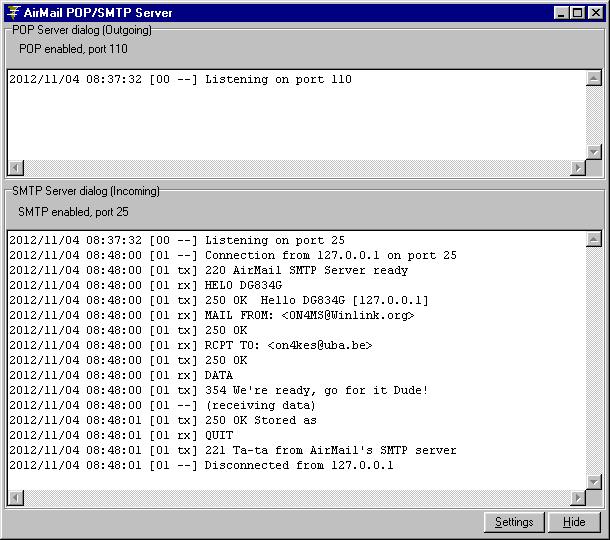
Task: Select '250 OK Hello DG834G [127.0.0.1]' line
Action: 219,300
